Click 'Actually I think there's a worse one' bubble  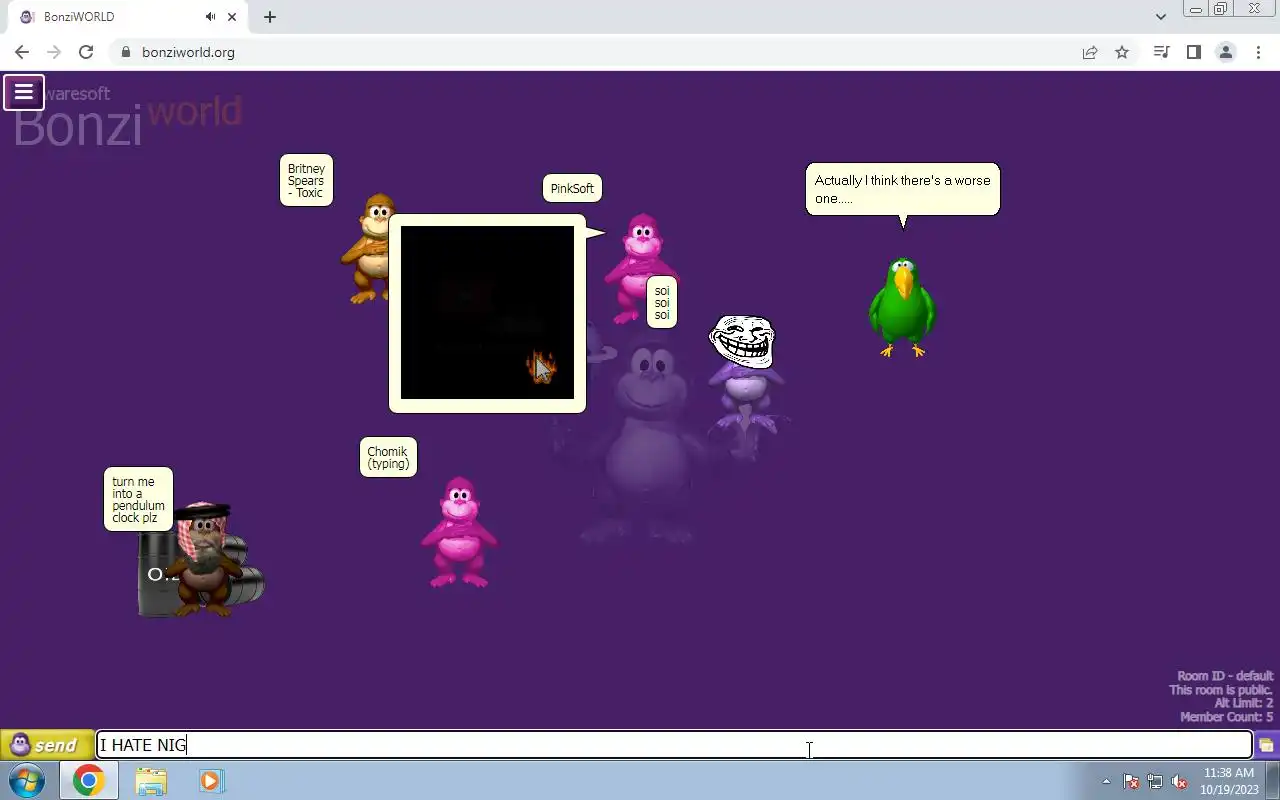click(902, 189)
